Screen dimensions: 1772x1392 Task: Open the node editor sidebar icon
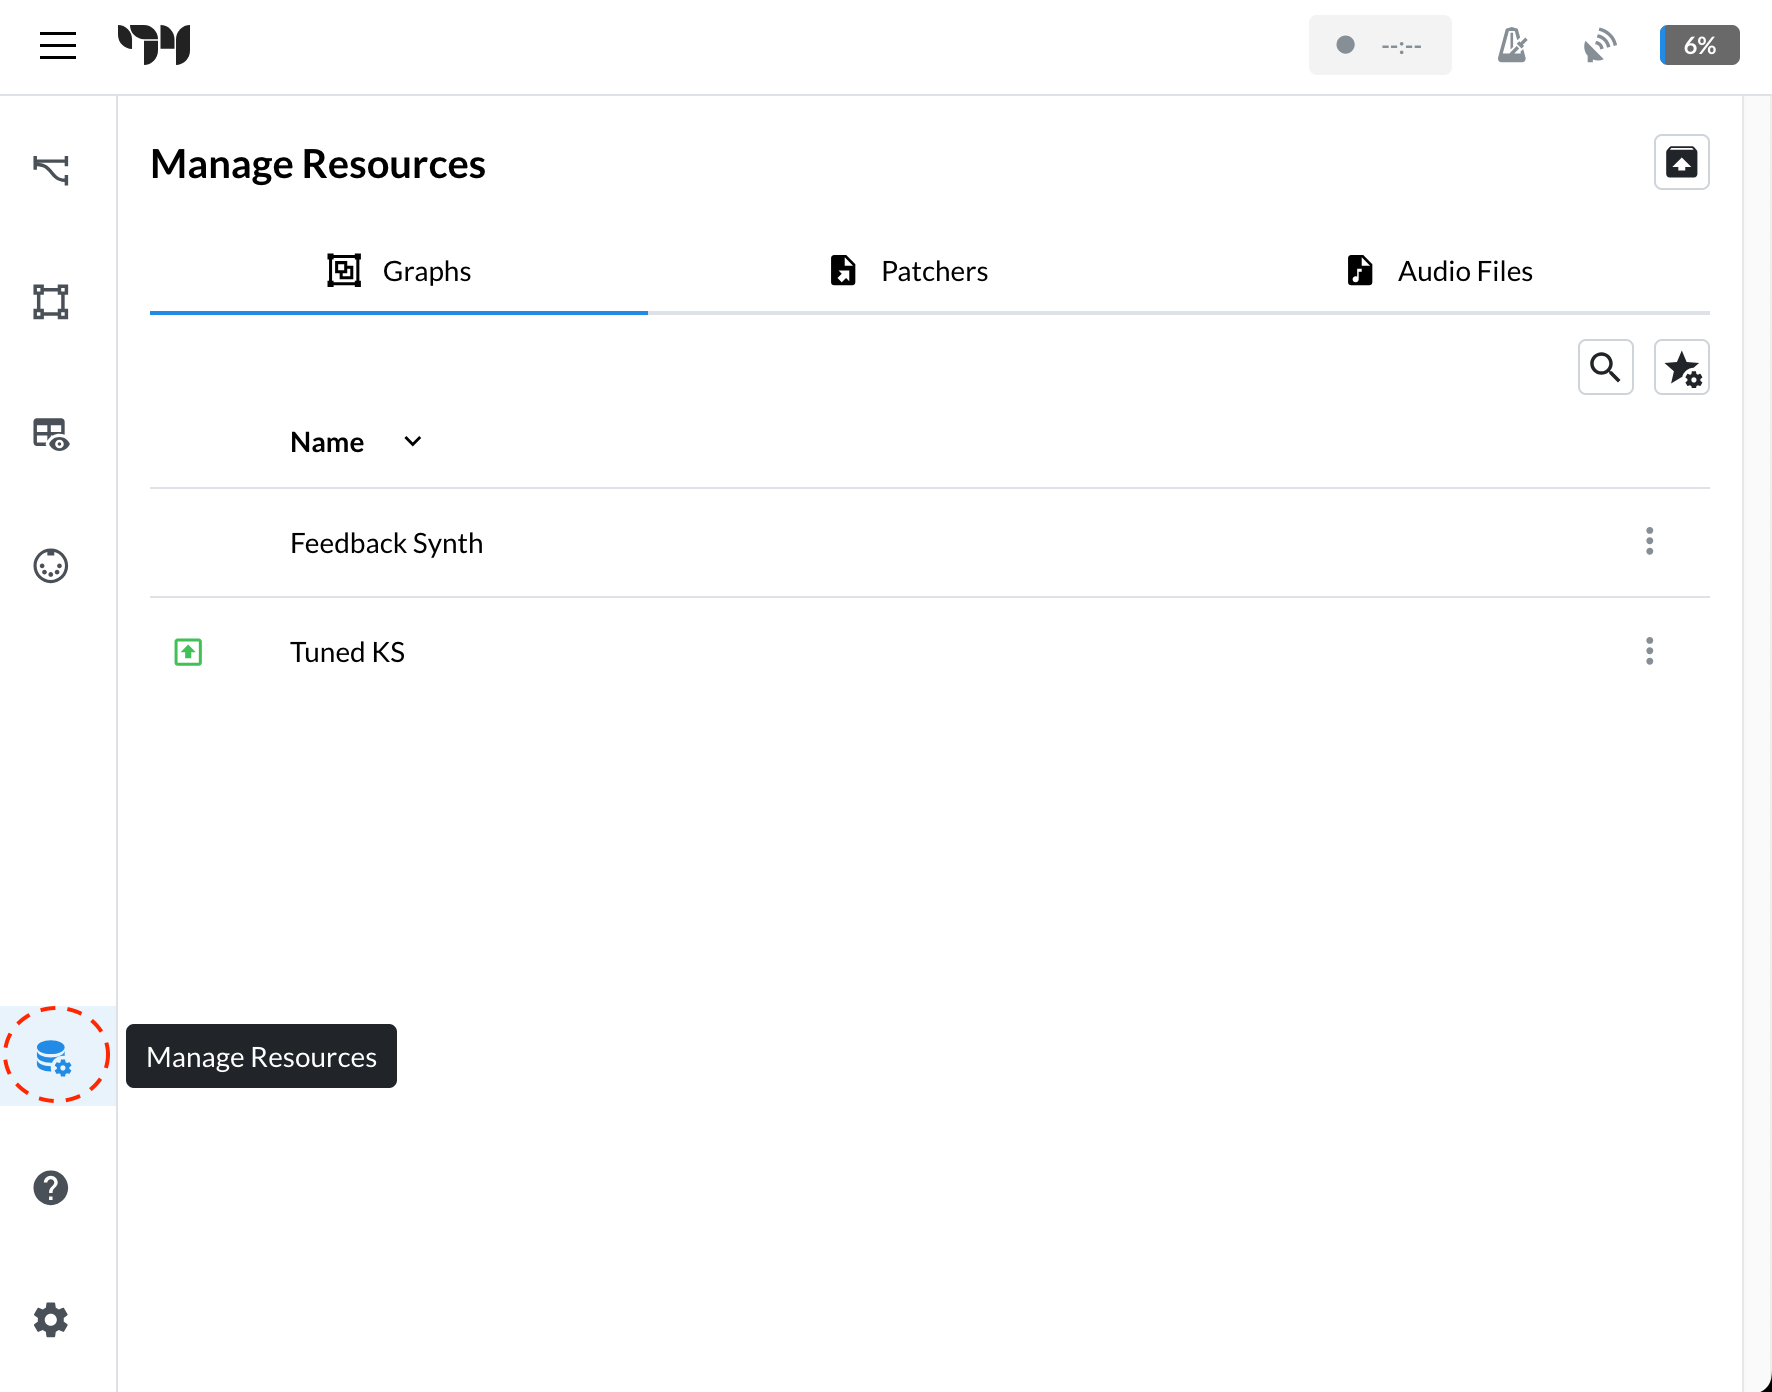click(51, 301)
